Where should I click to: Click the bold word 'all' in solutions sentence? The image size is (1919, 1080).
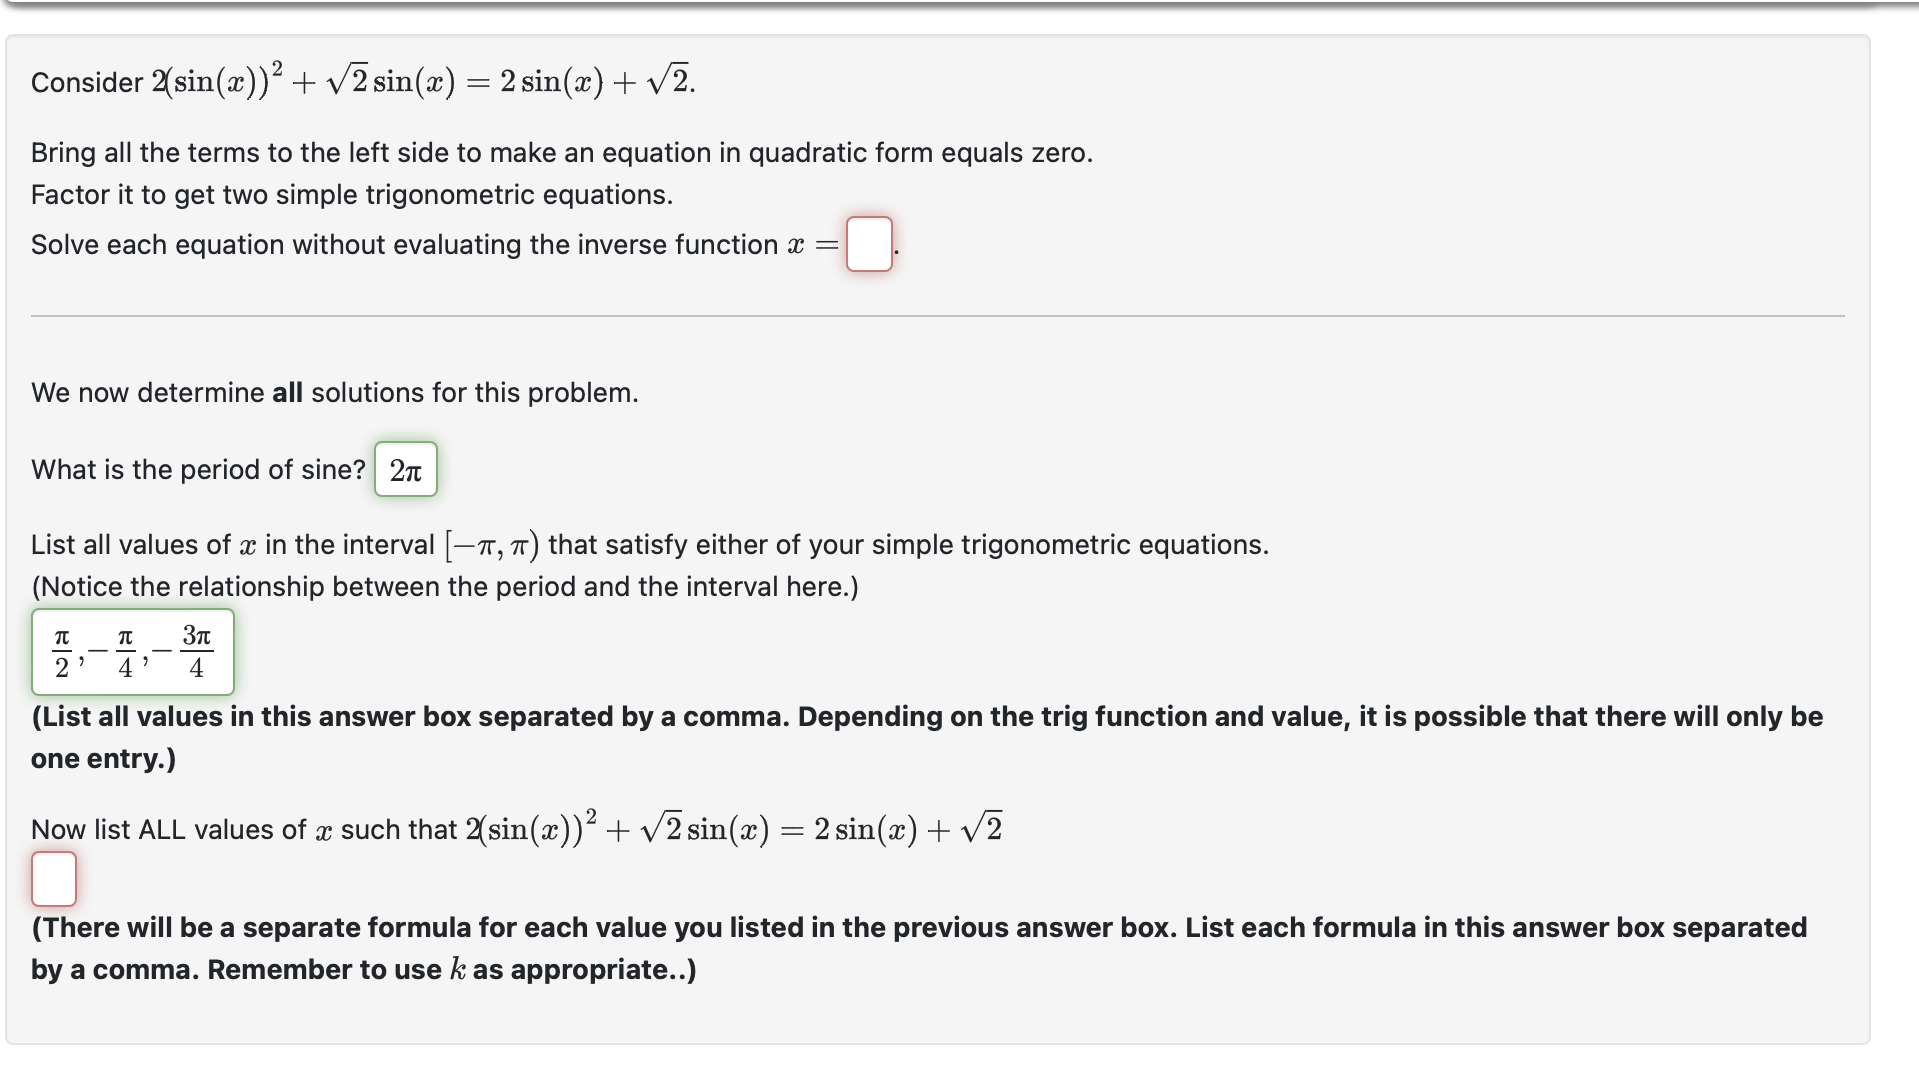click(287, 392)
